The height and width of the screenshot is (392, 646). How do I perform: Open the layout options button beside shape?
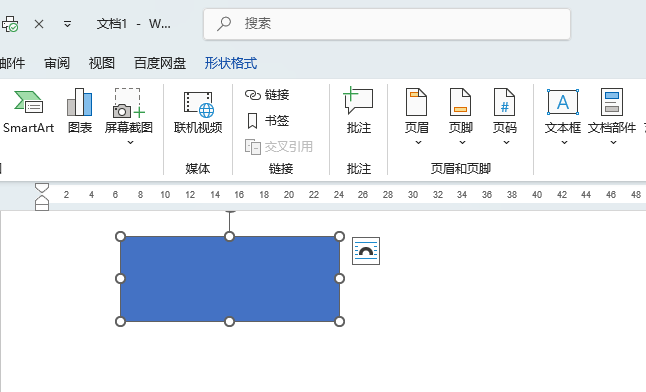pos(366,251)
